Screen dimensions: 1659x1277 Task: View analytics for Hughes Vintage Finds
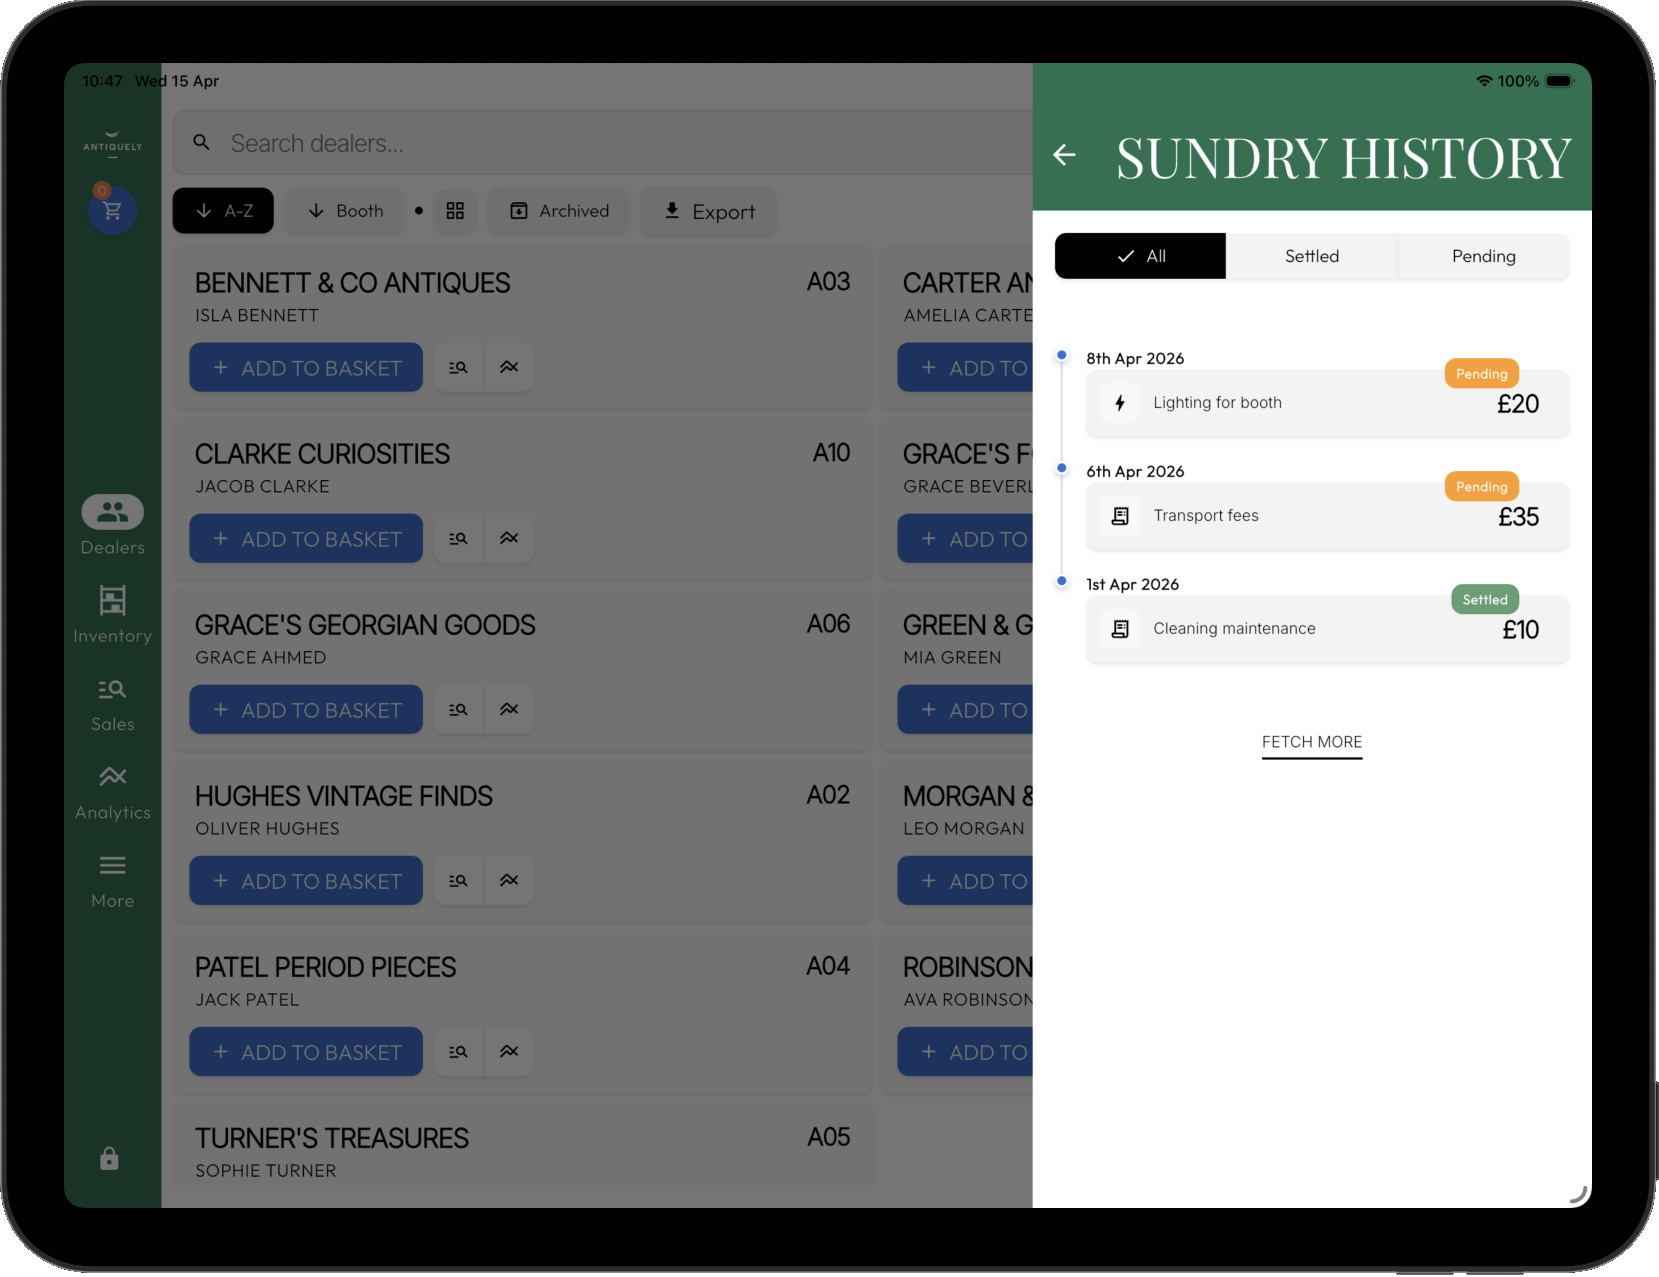click(x=509, y=880)
